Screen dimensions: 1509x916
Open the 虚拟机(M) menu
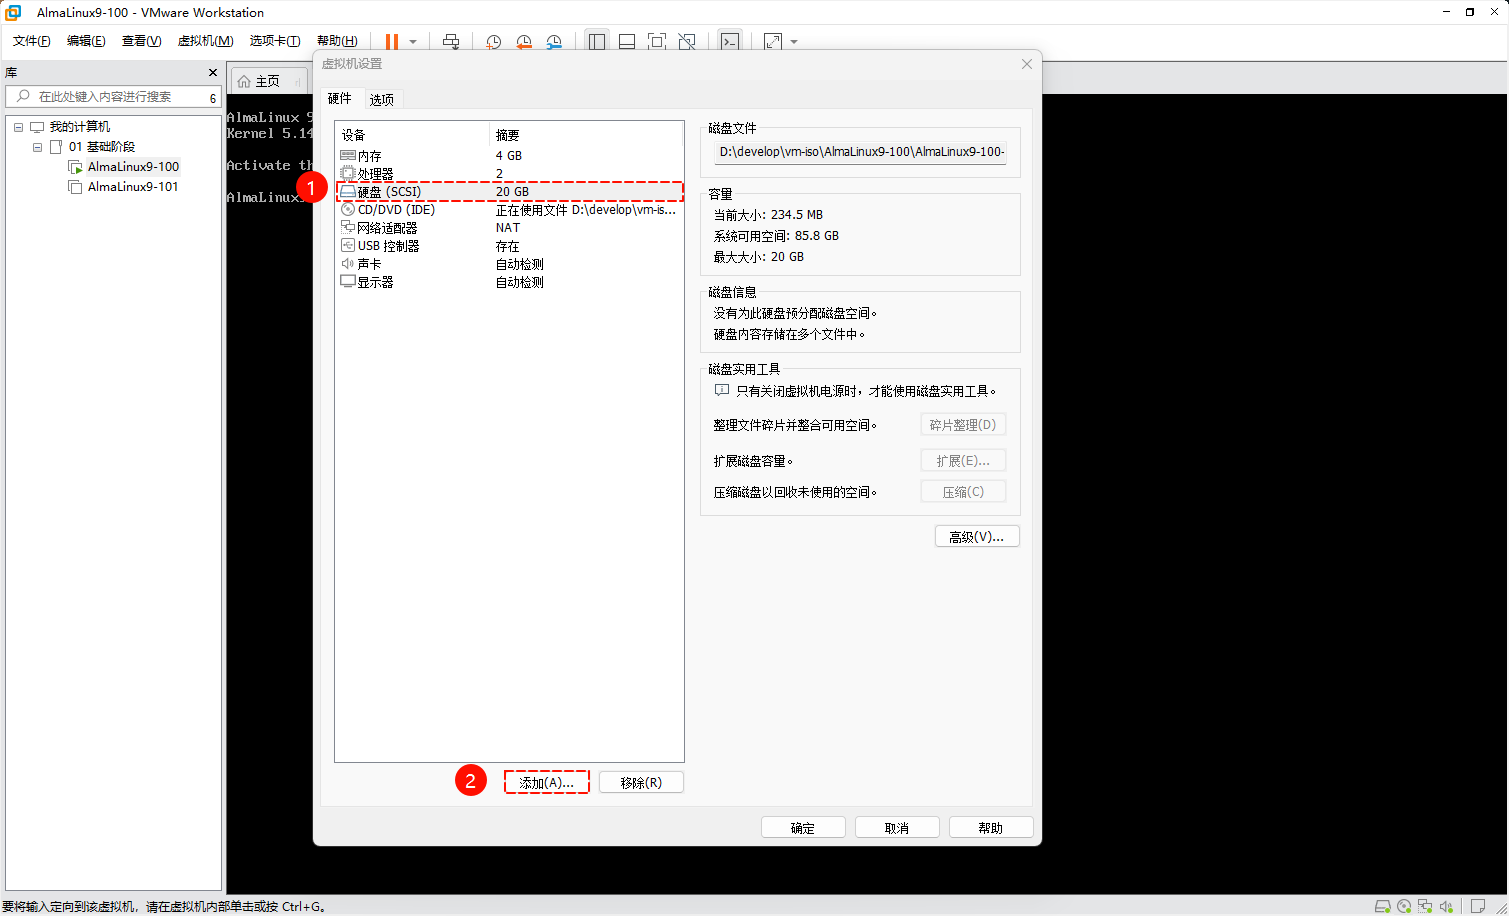(205, 41)
